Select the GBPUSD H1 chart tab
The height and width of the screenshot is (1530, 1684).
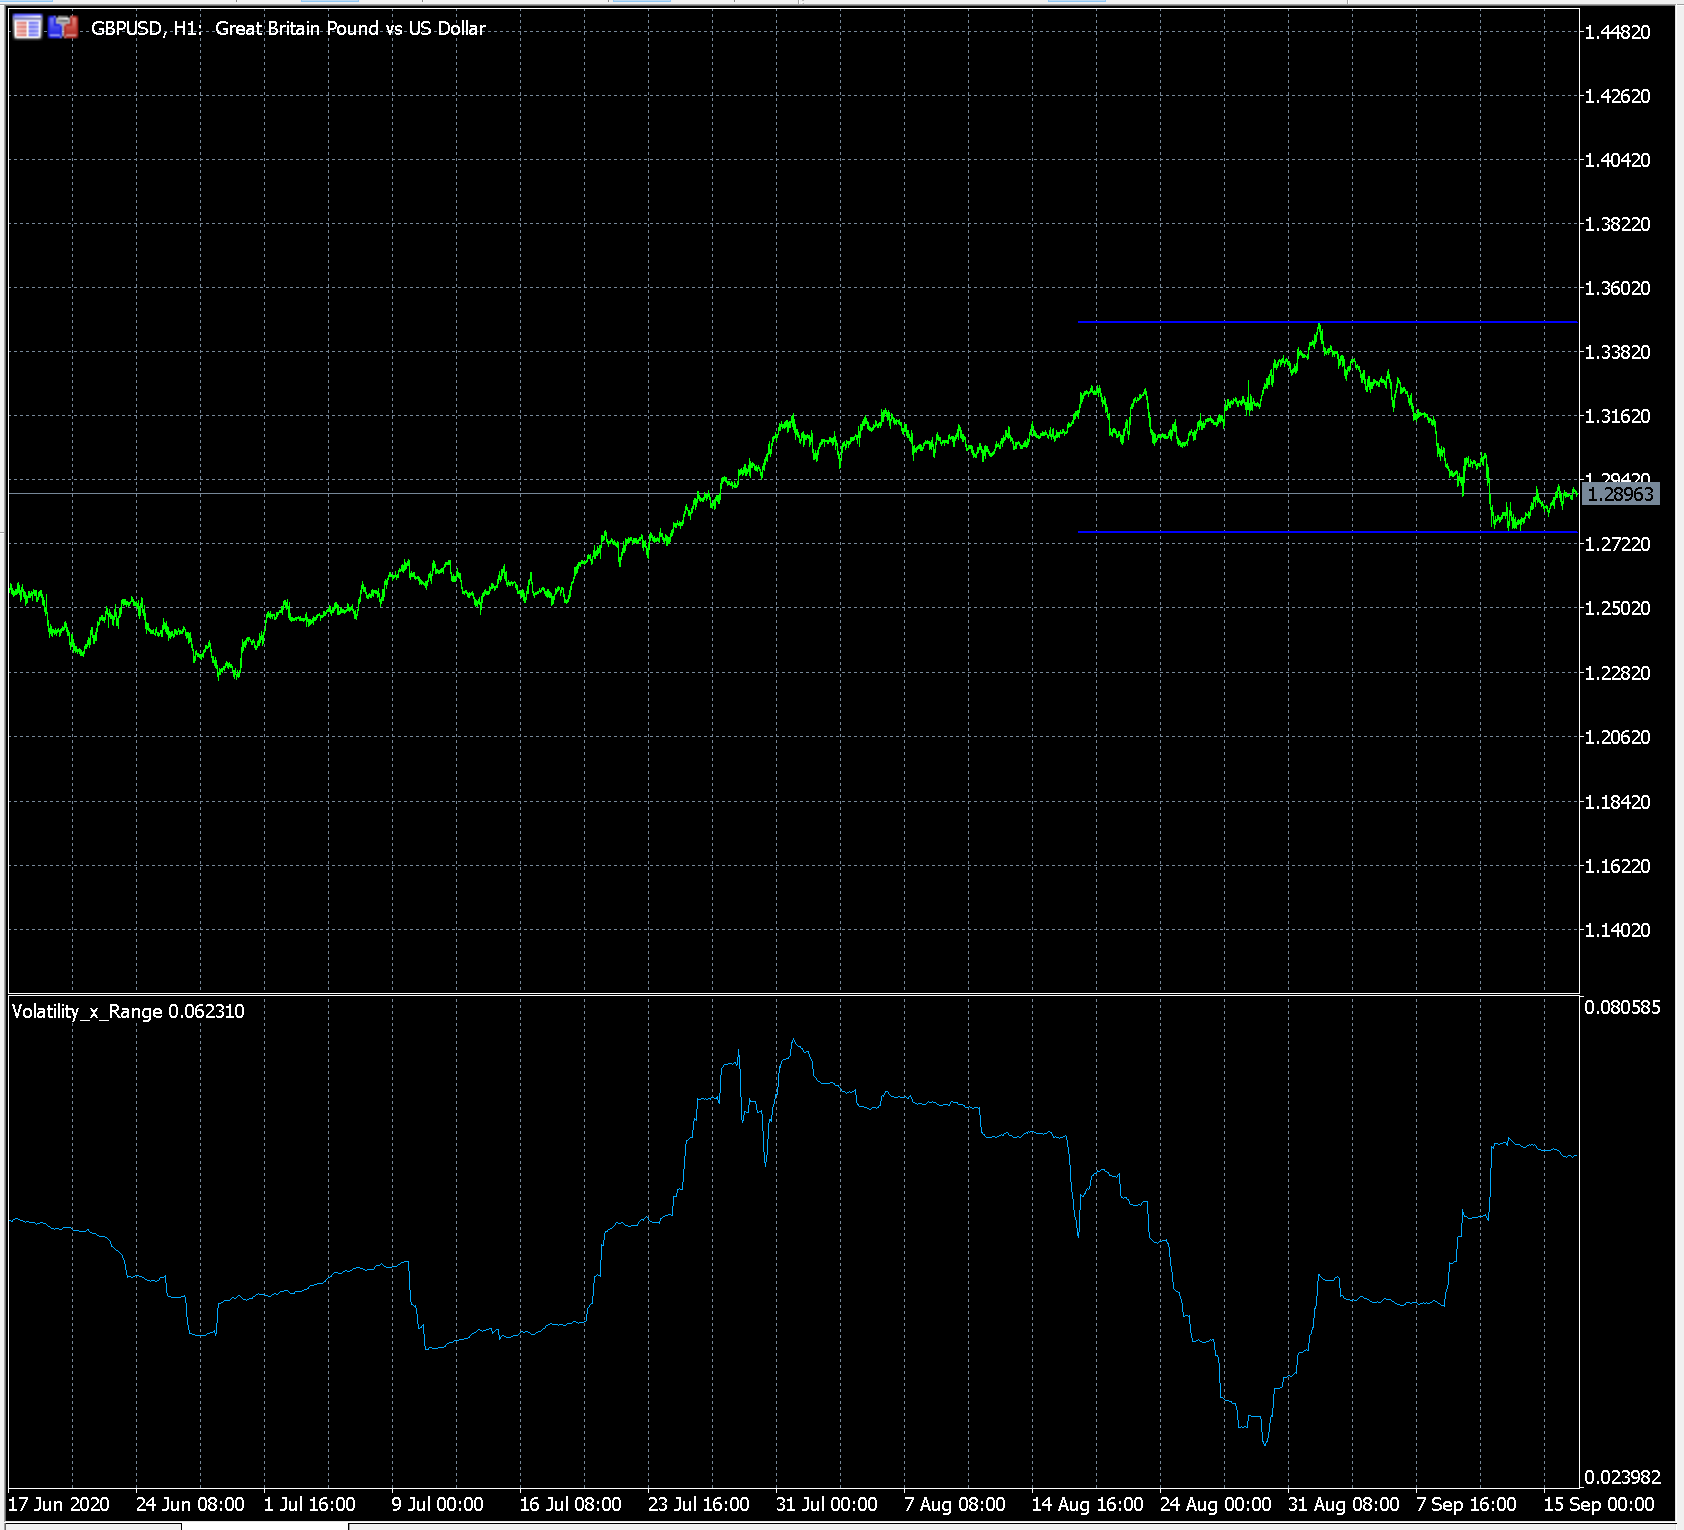90,1524
